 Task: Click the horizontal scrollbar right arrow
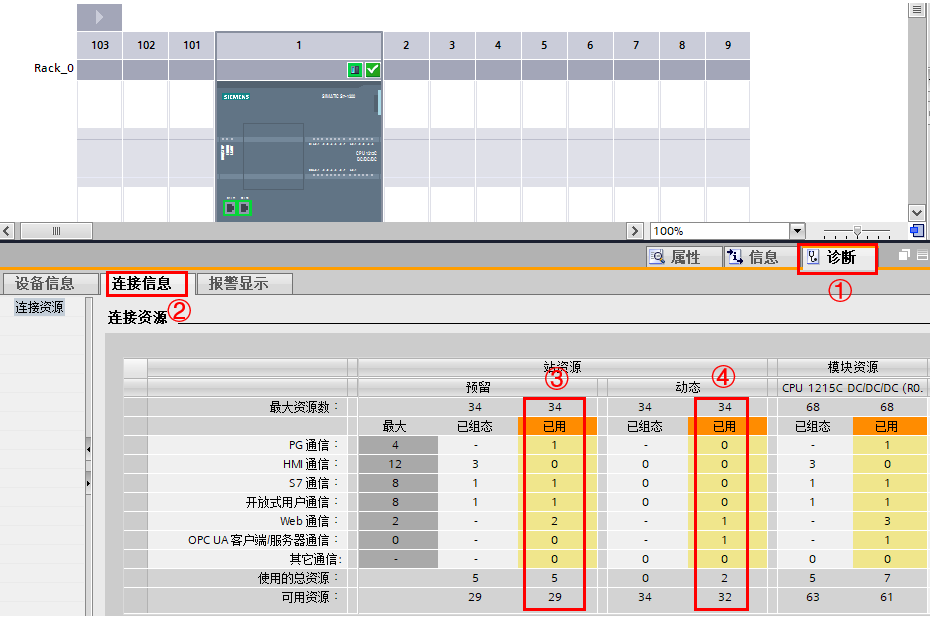tap(634, 231)
